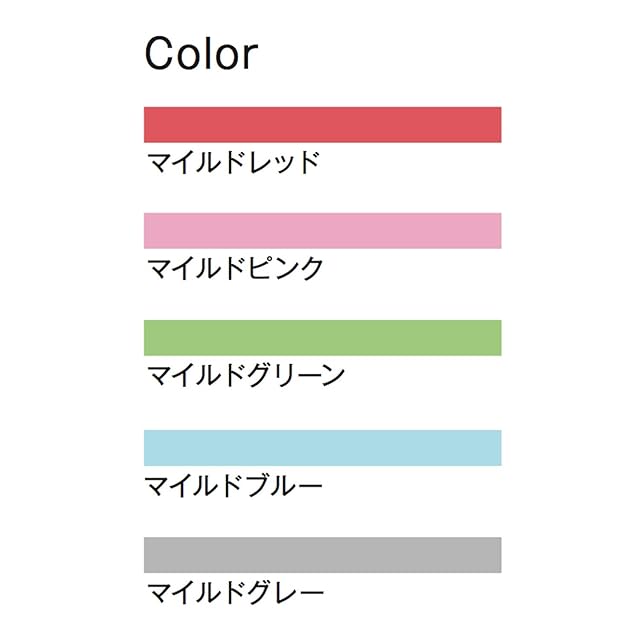Choose the color name under the green swatch
Viewport: 640px width, 640px height.
click(x=246, y=376)
